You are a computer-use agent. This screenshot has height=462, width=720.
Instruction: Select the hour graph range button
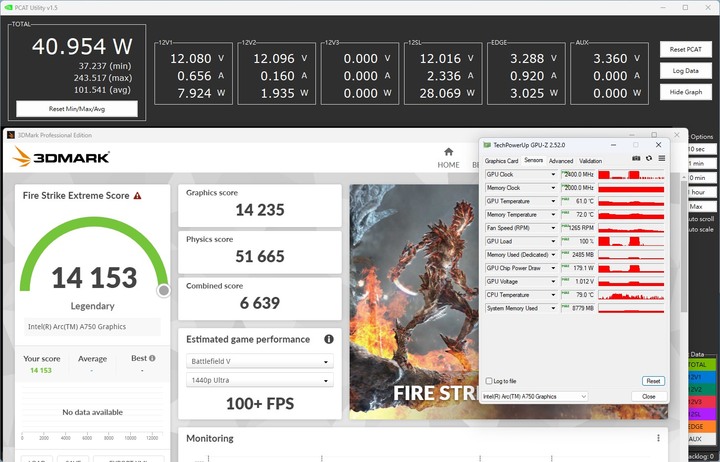(x=701, y=192)
